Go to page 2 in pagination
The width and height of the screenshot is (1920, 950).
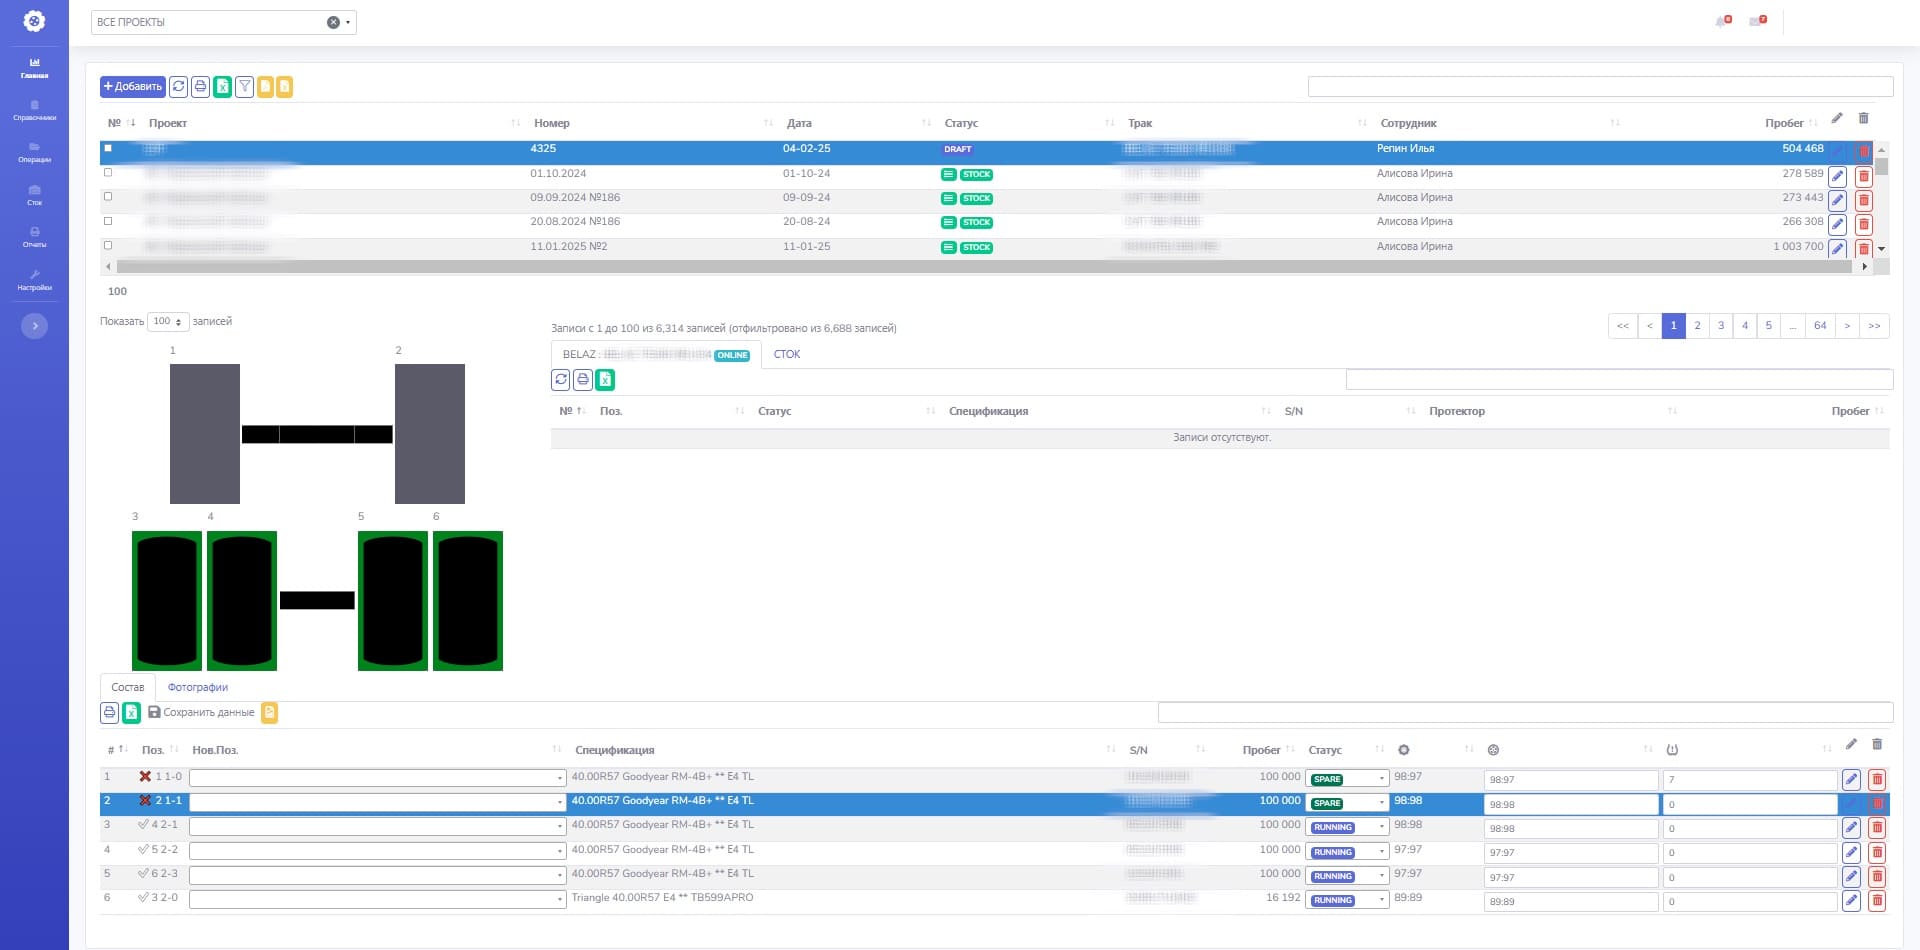(1697, 325)
